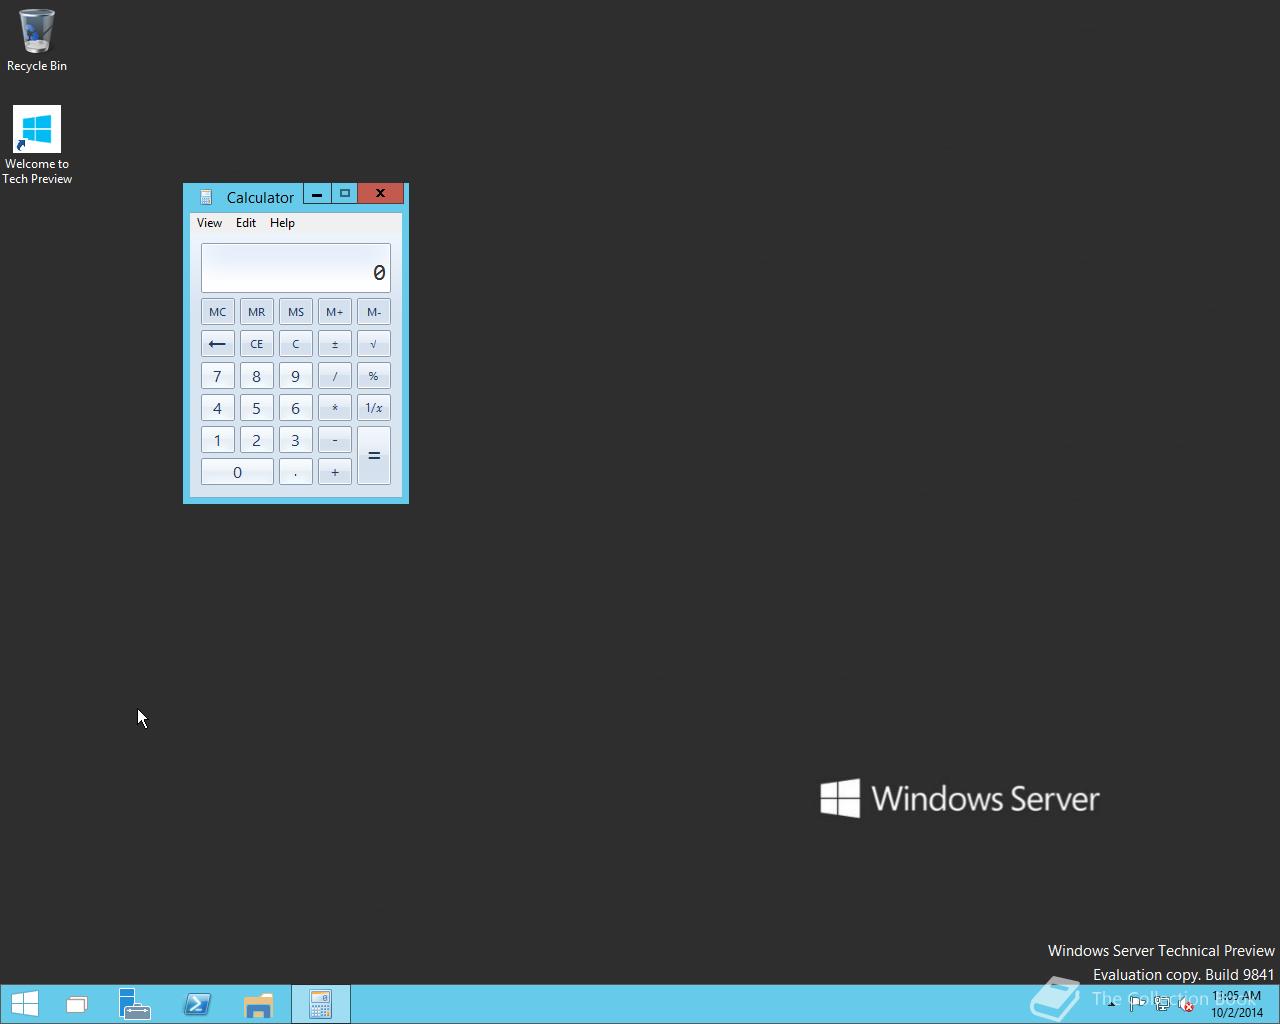Viewport: 1280px width, 1024px height.
Task: Click digit 8 on Calculator
Action: pos(257,376)
